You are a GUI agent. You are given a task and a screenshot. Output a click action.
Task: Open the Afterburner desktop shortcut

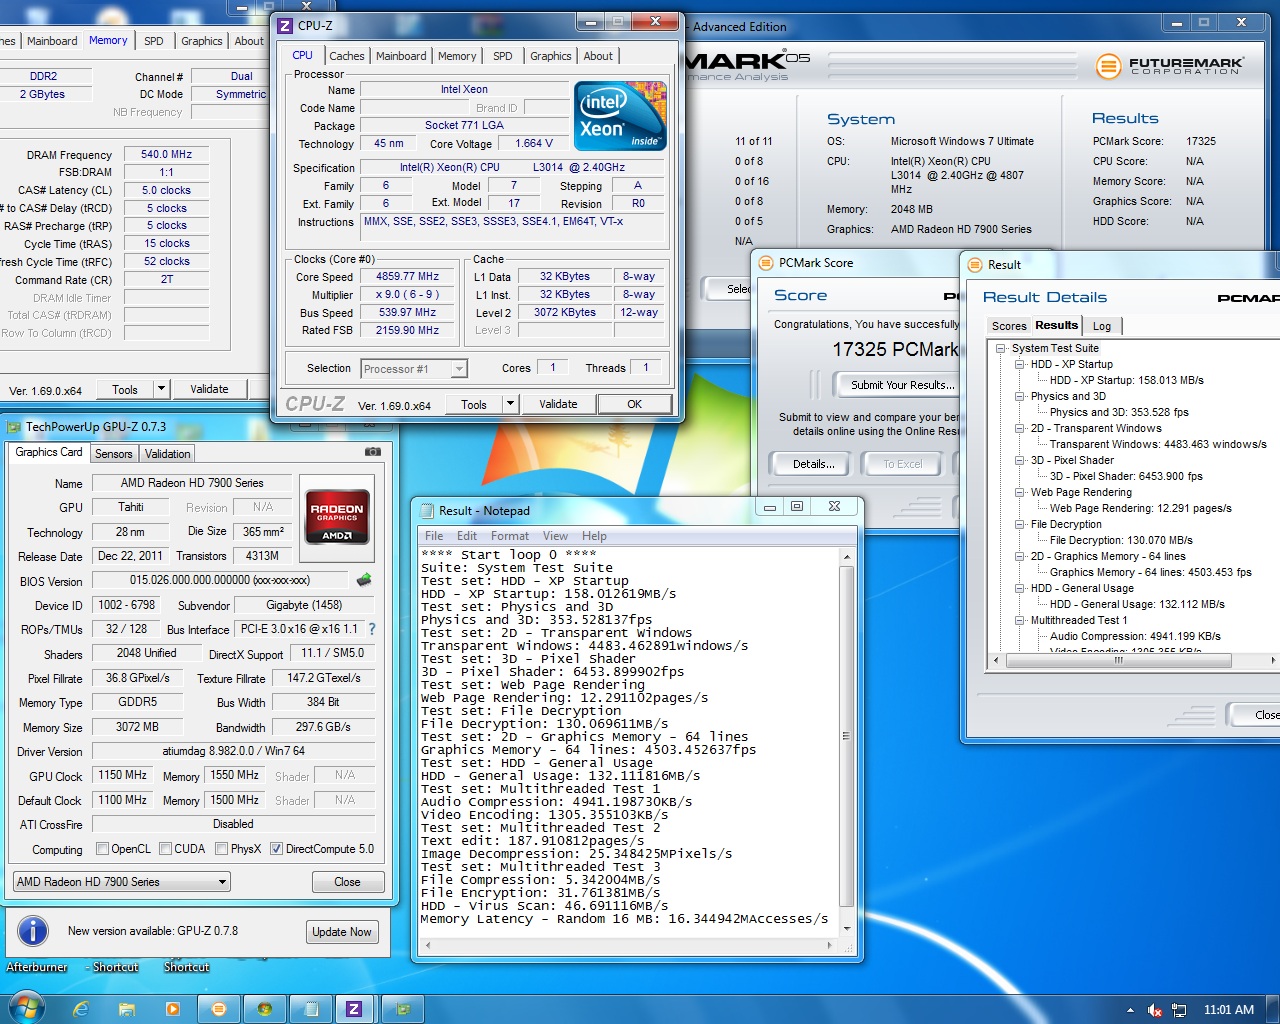point(37,966)
